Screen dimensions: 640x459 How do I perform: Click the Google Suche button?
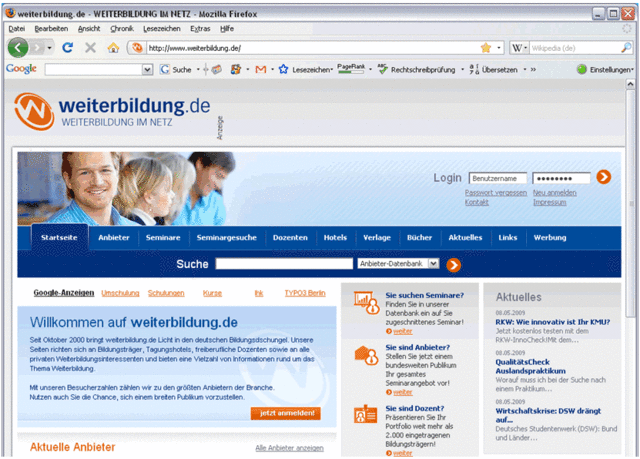pyautogui.click(x=176, y=70)
